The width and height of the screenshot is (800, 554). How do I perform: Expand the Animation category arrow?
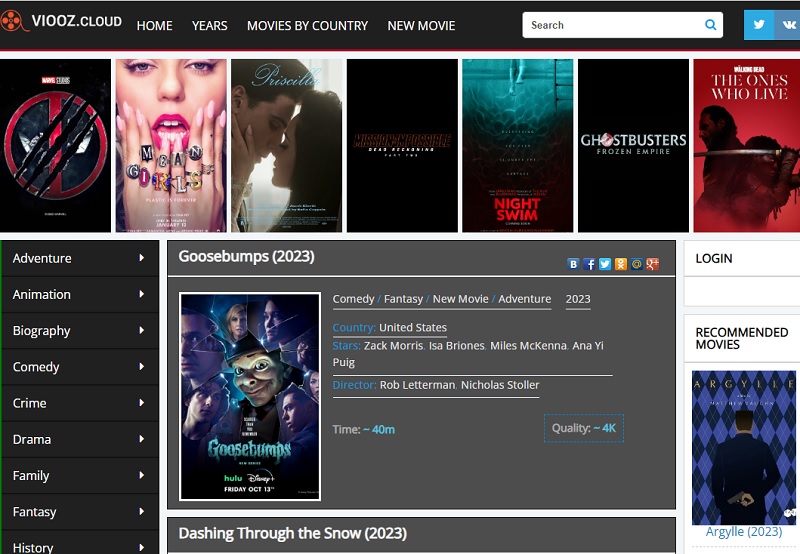pyautogui.click(x=141, y=294)
